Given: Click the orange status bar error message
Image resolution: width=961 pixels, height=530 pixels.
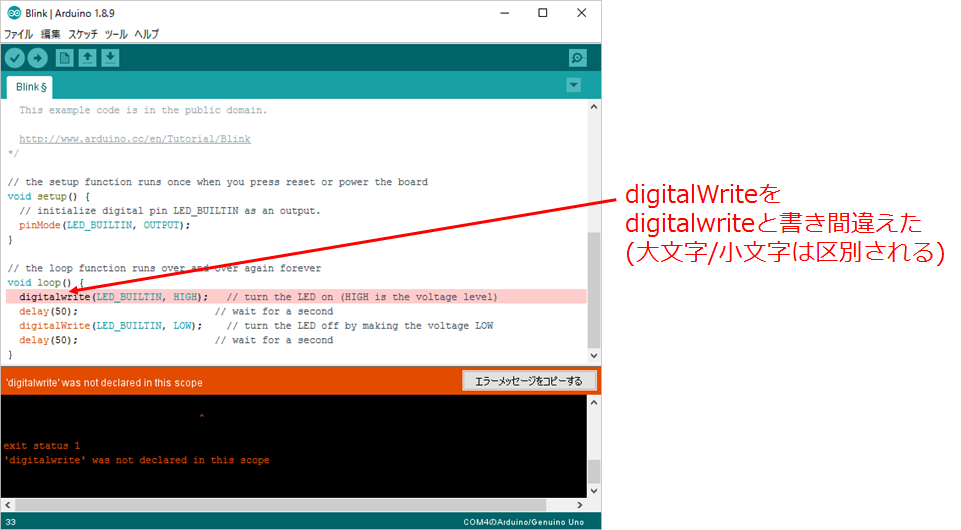Looking at the screenshot, I should [104, 382].
